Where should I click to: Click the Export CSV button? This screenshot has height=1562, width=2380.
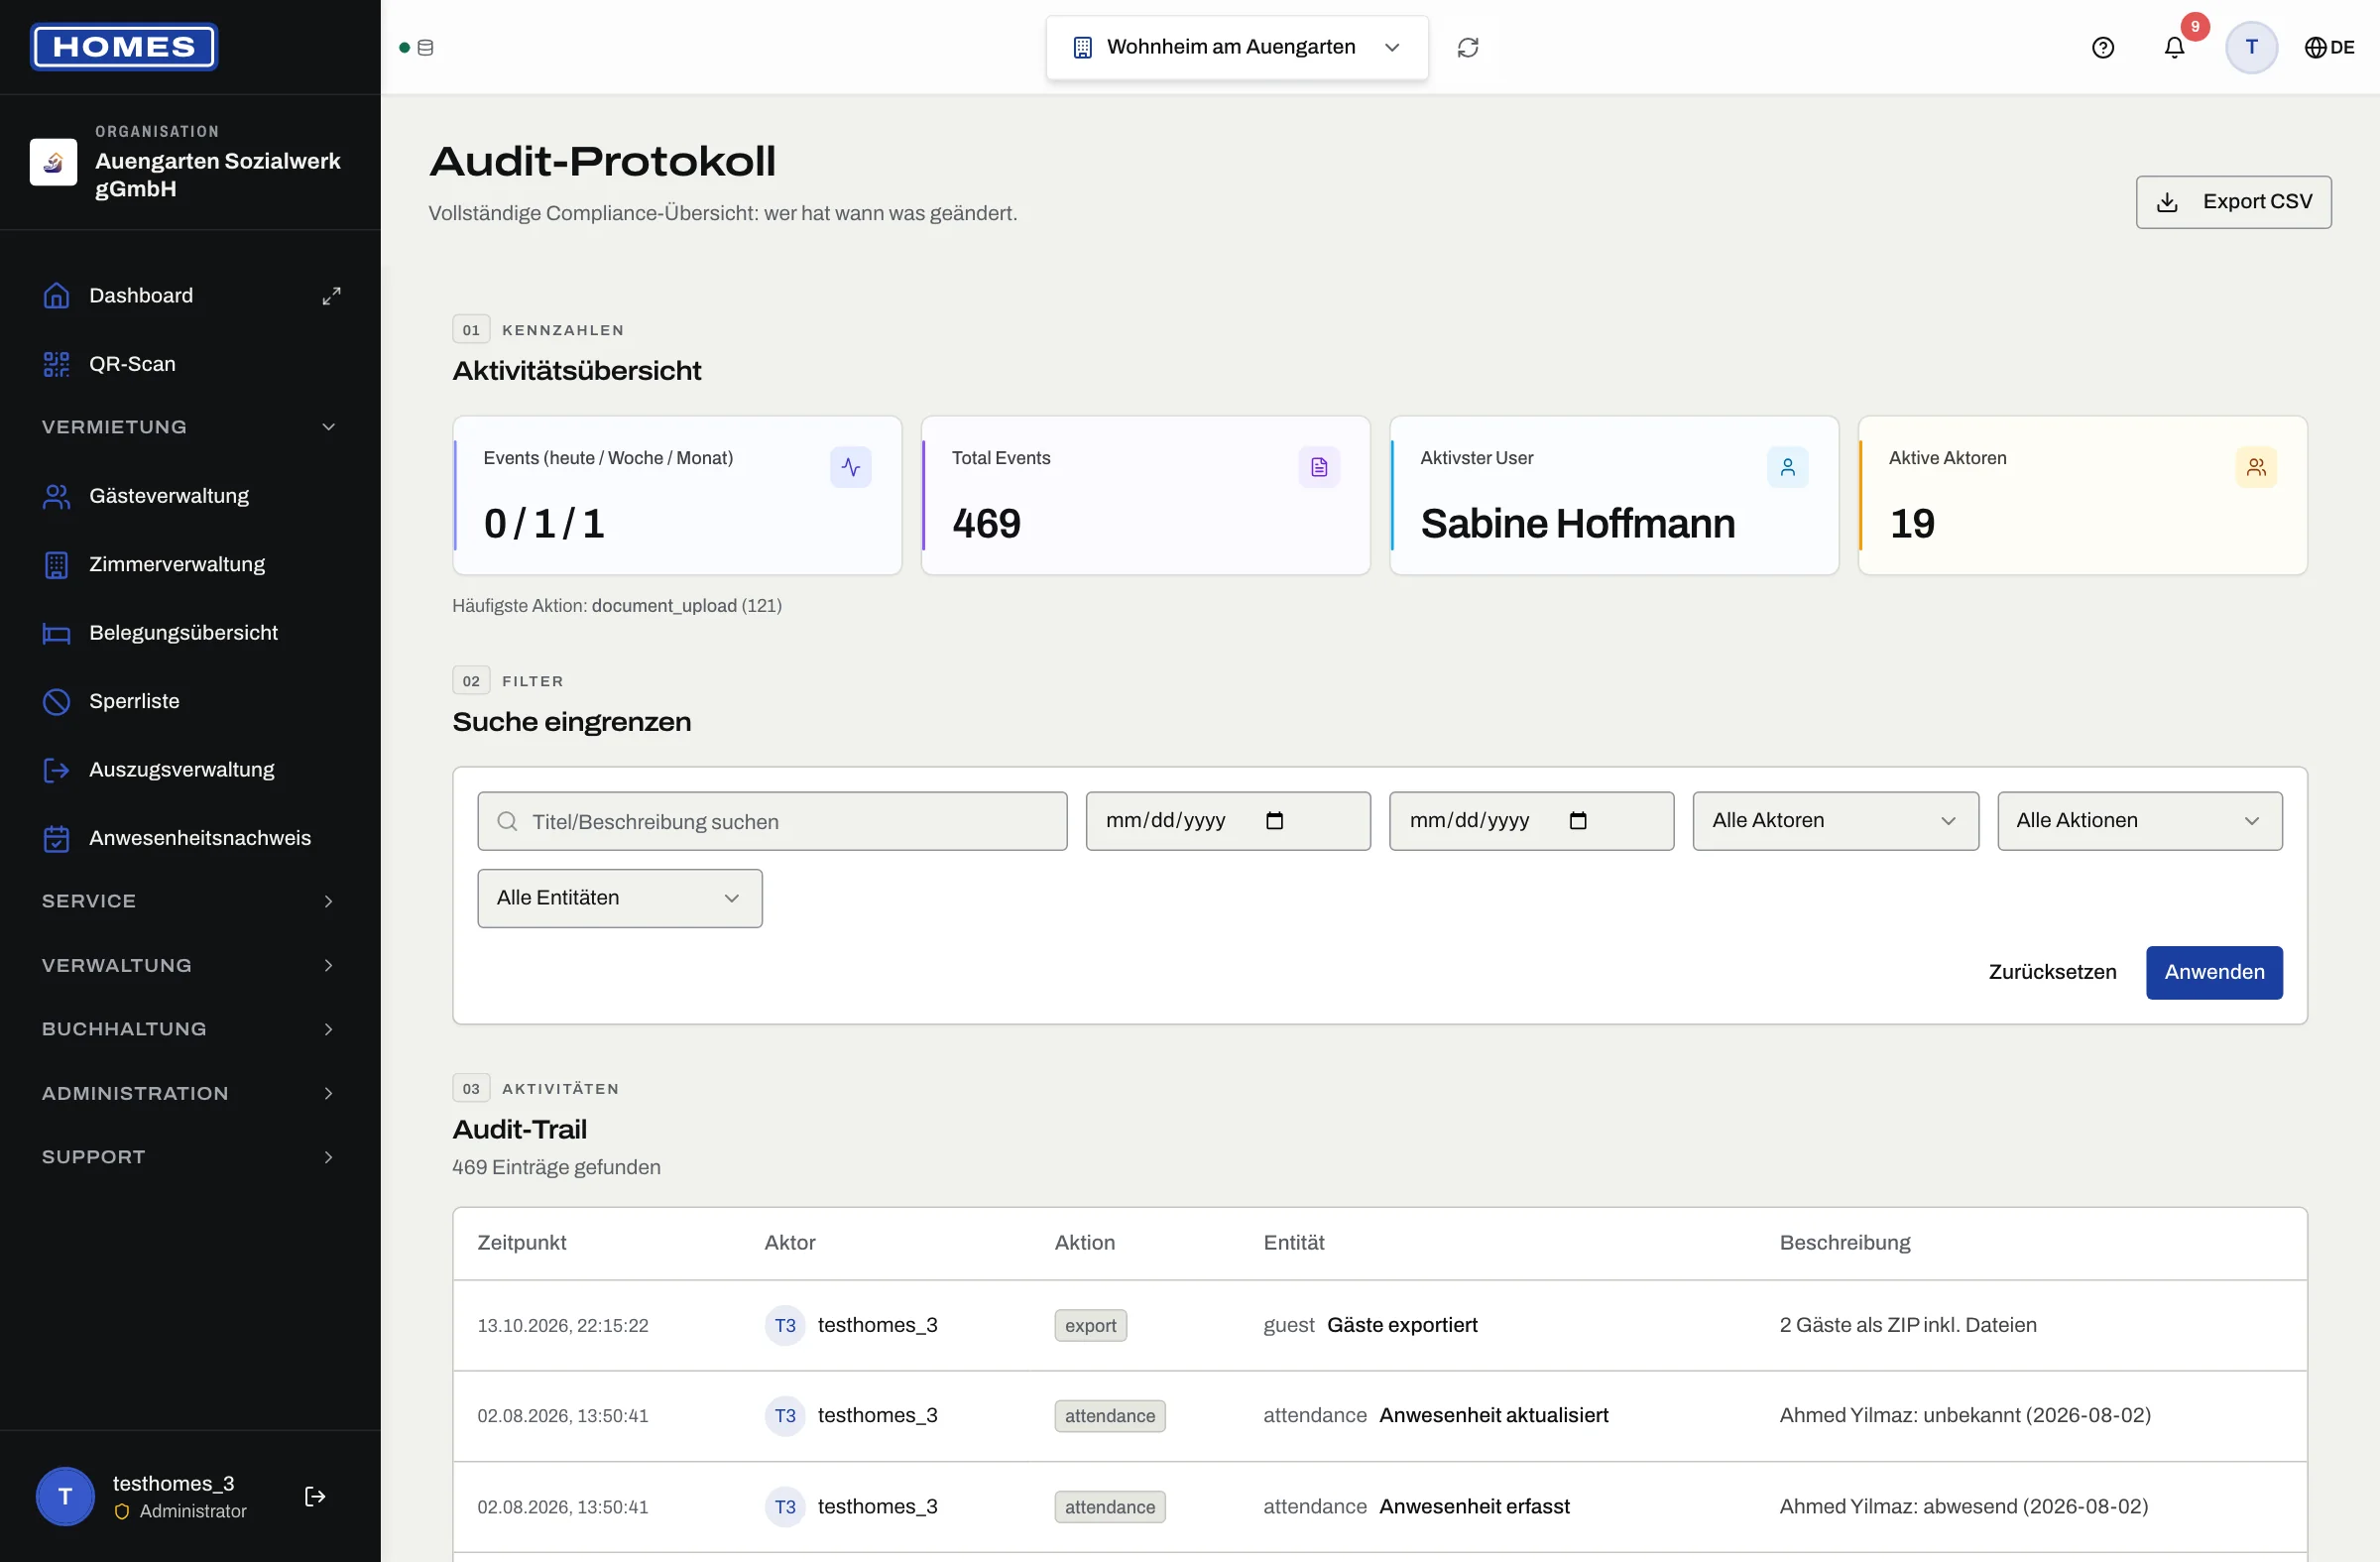2233,202
